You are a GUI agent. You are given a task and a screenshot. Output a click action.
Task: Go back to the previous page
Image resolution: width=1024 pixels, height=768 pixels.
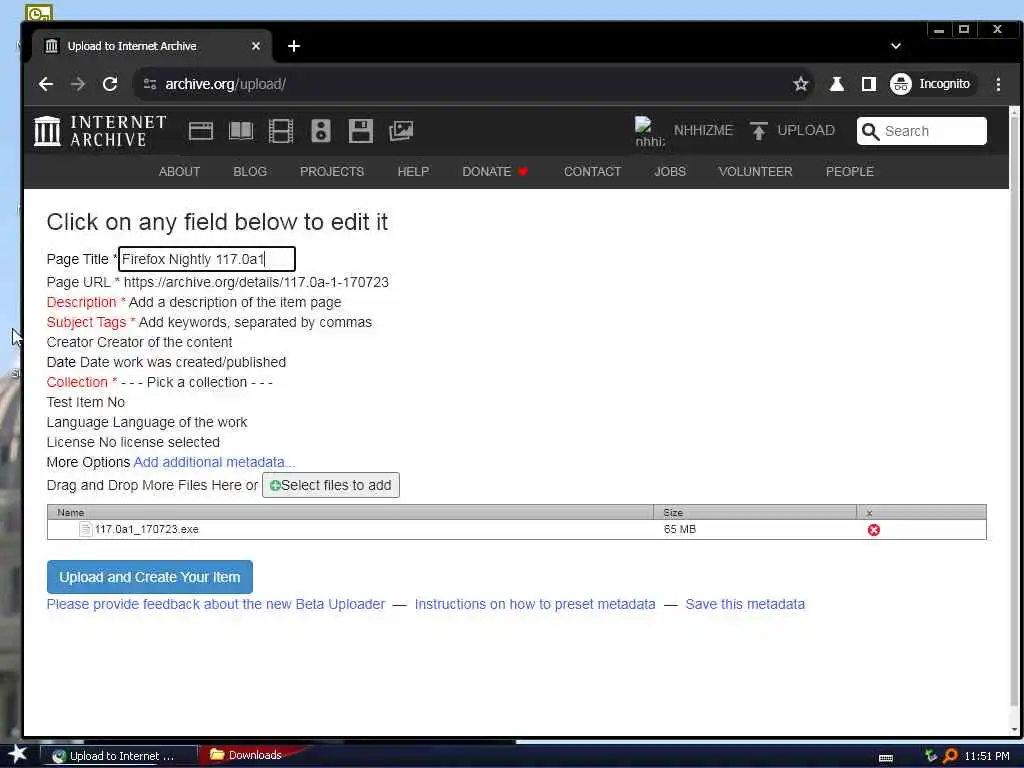46,84
